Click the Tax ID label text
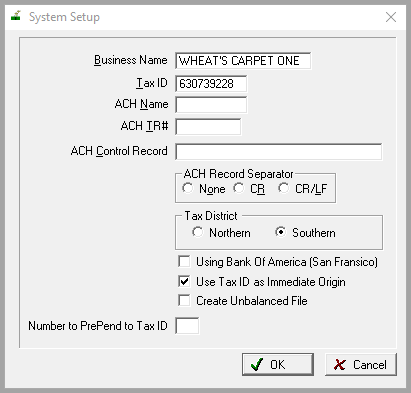This screenshot has height=393, width=411. (152, 83)
